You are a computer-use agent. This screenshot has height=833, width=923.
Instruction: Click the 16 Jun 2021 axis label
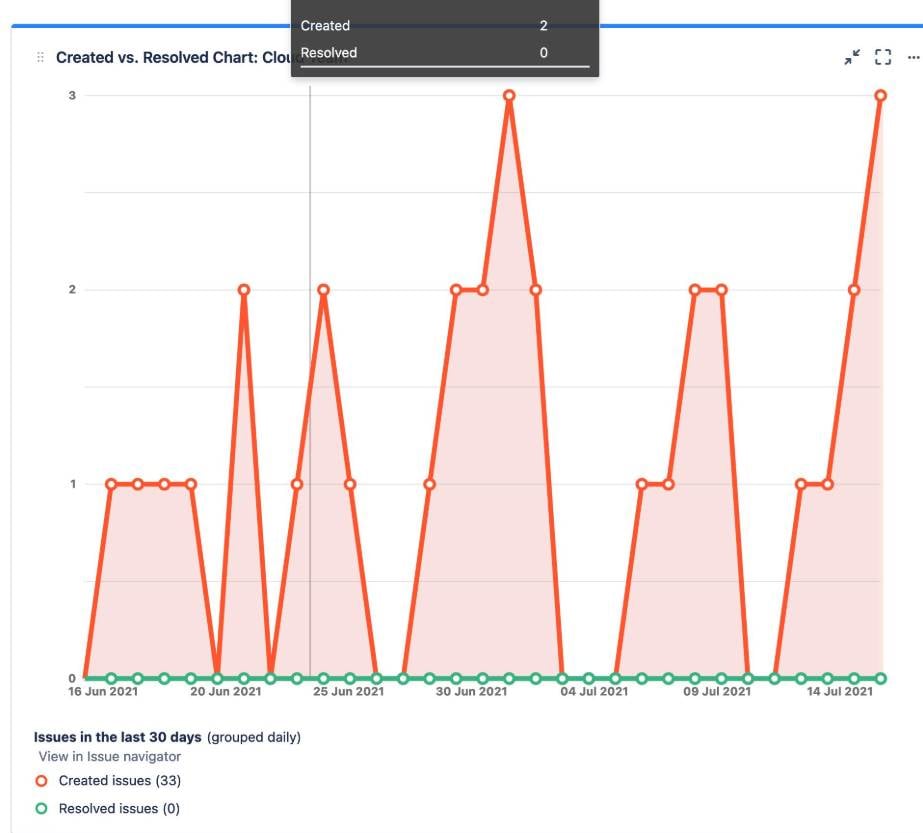103,692
